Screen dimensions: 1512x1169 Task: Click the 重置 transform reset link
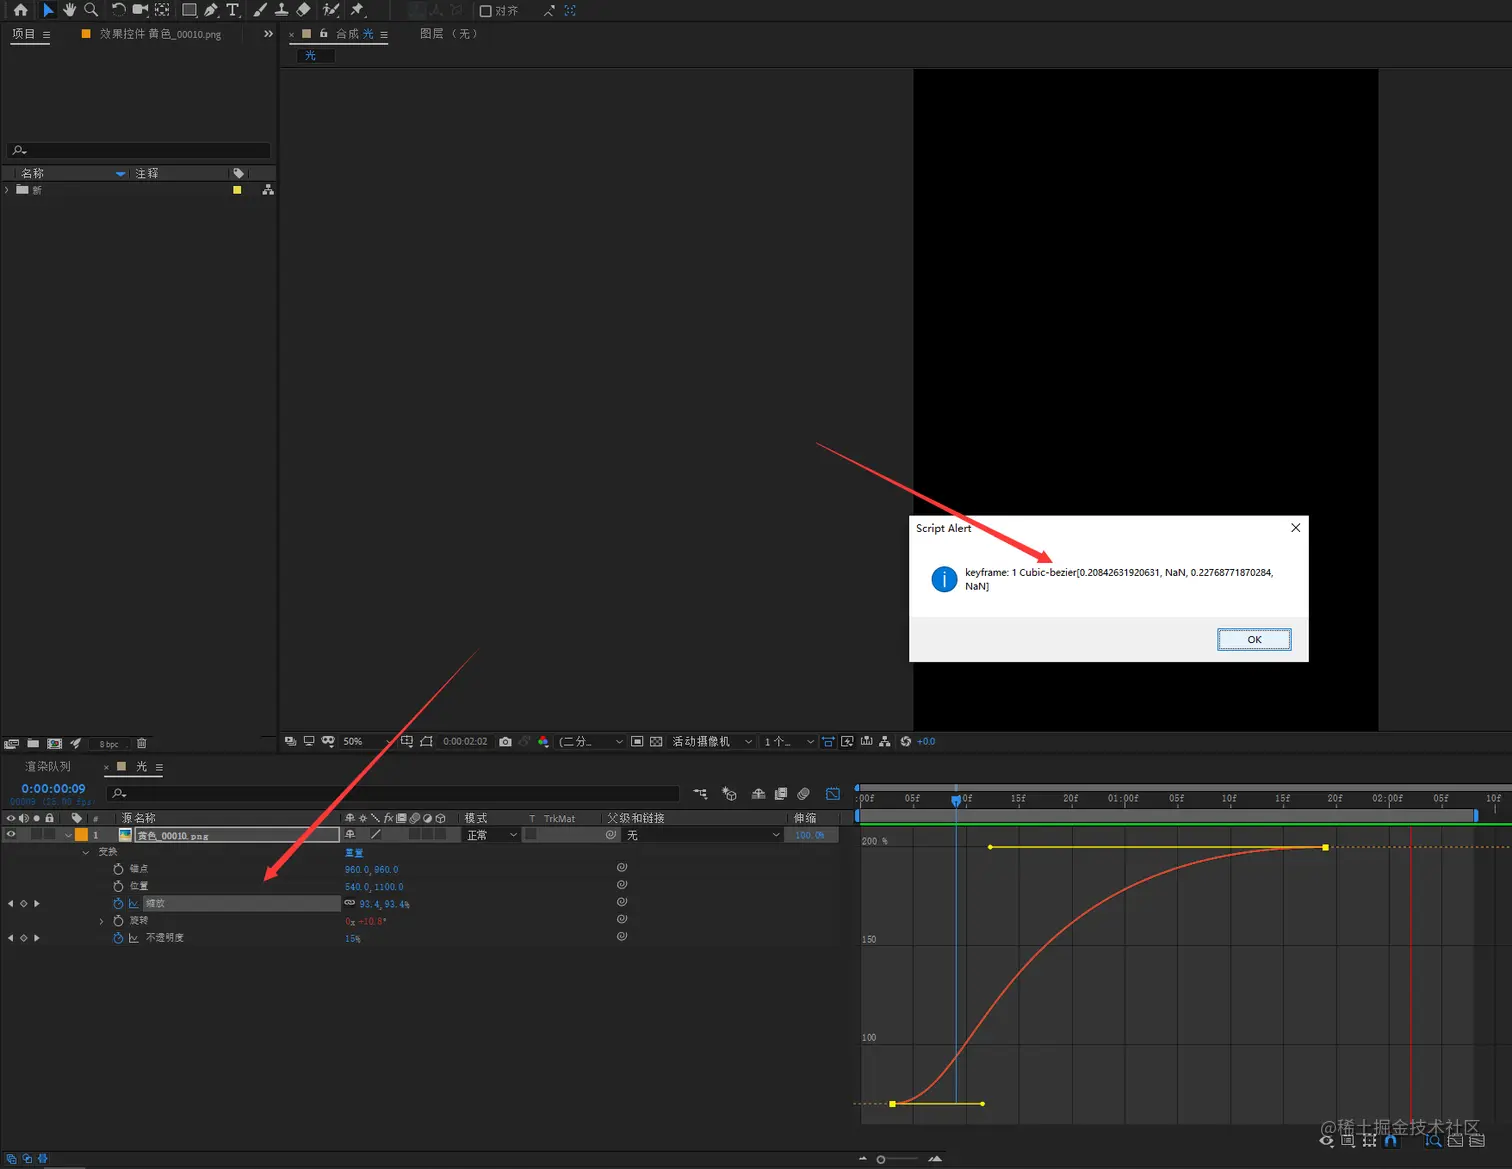[354, 853]
